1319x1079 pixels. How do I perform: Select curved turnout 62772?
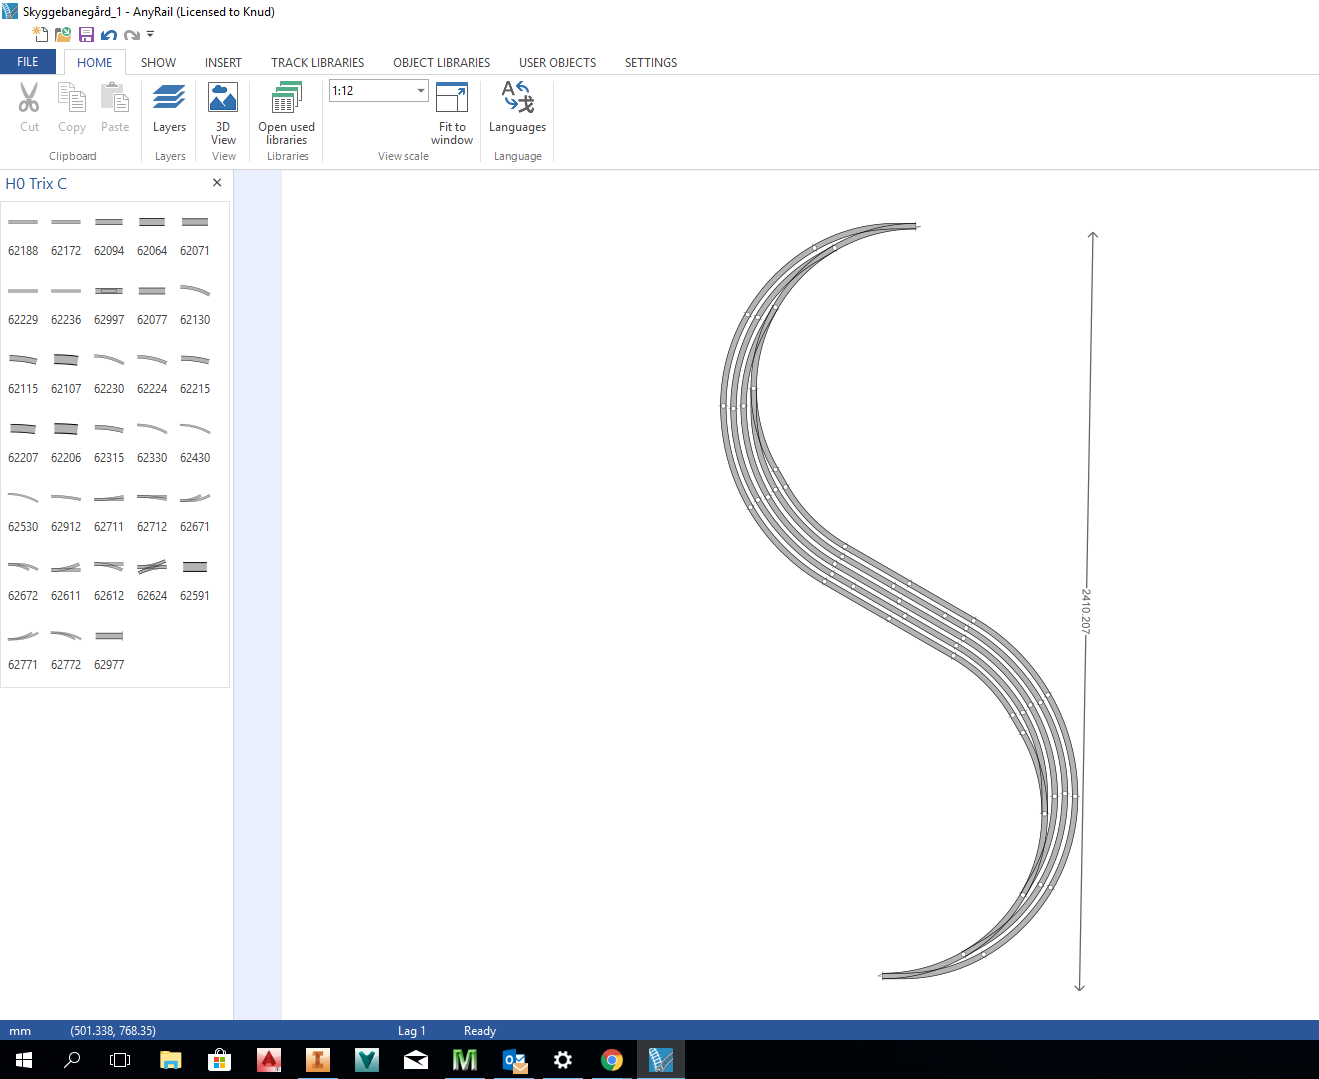tap(66, 648)
